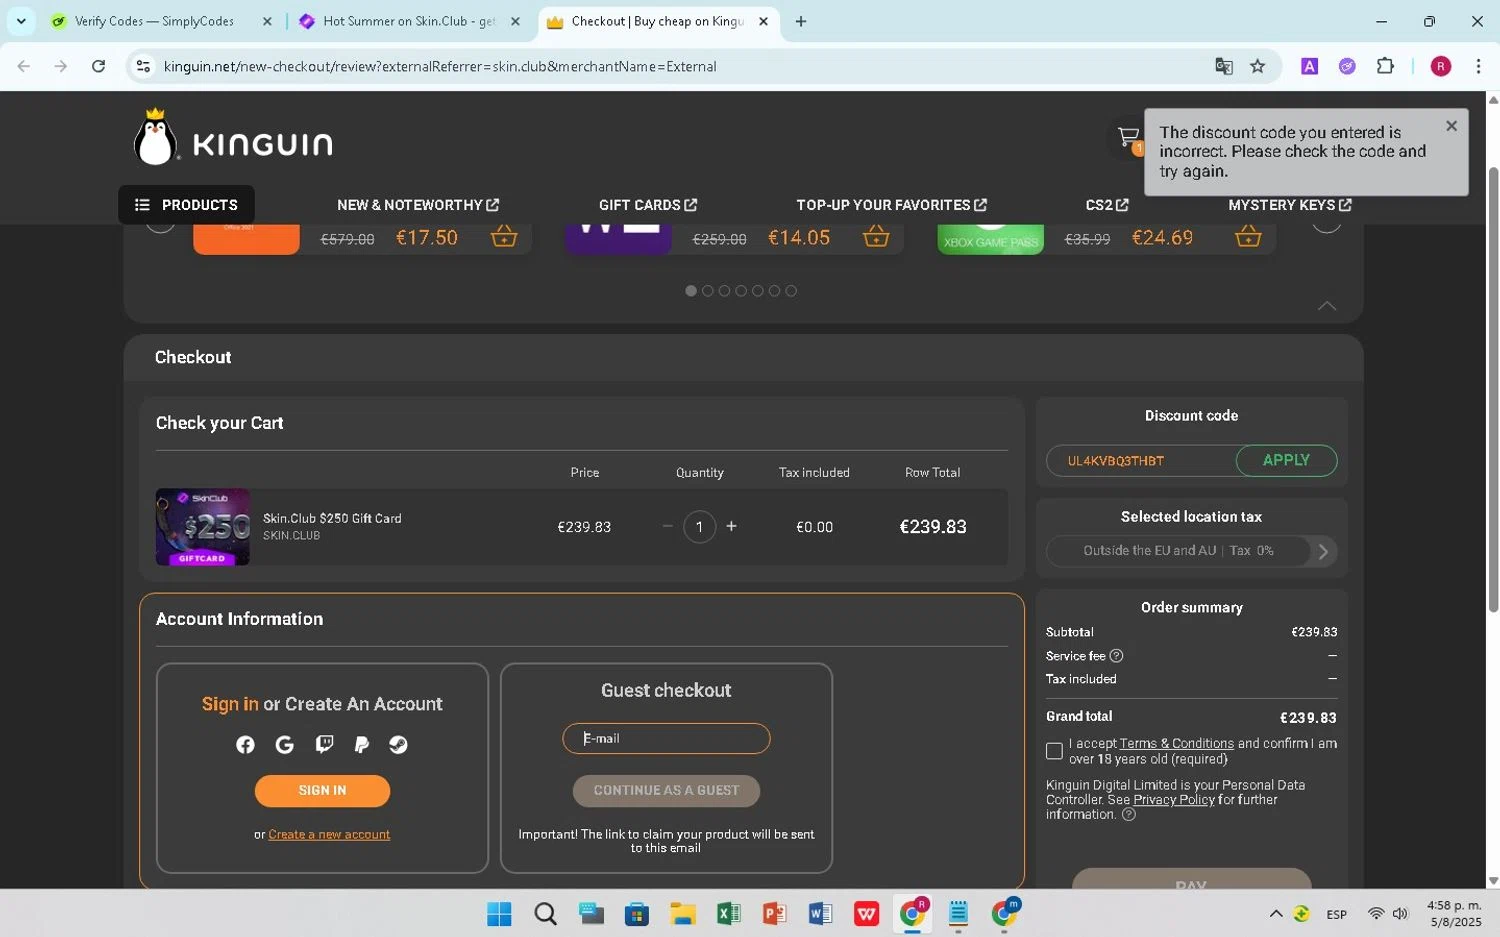This screenshot has width=1500, height=937.
Task: Click the Sign in text link
Action: [x=230, y=704]
